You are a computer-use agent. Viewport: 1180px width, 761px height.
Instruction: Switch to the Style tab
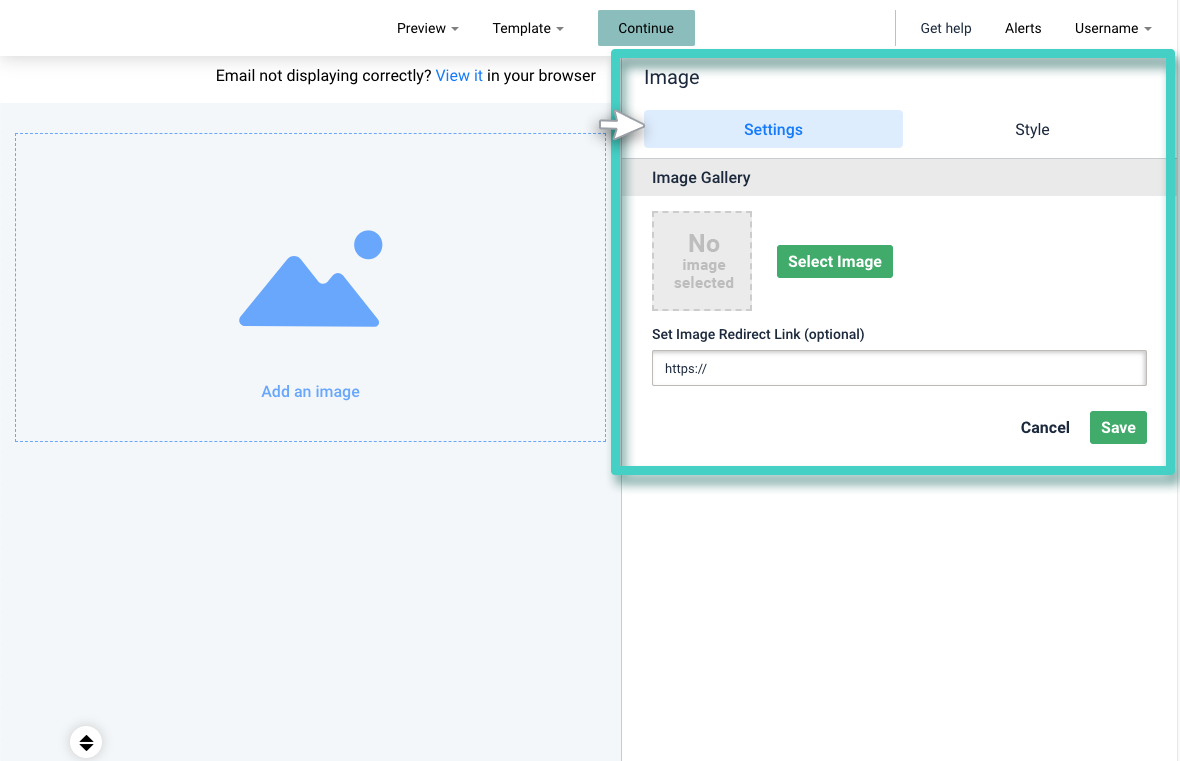(x=1032, y=129)
